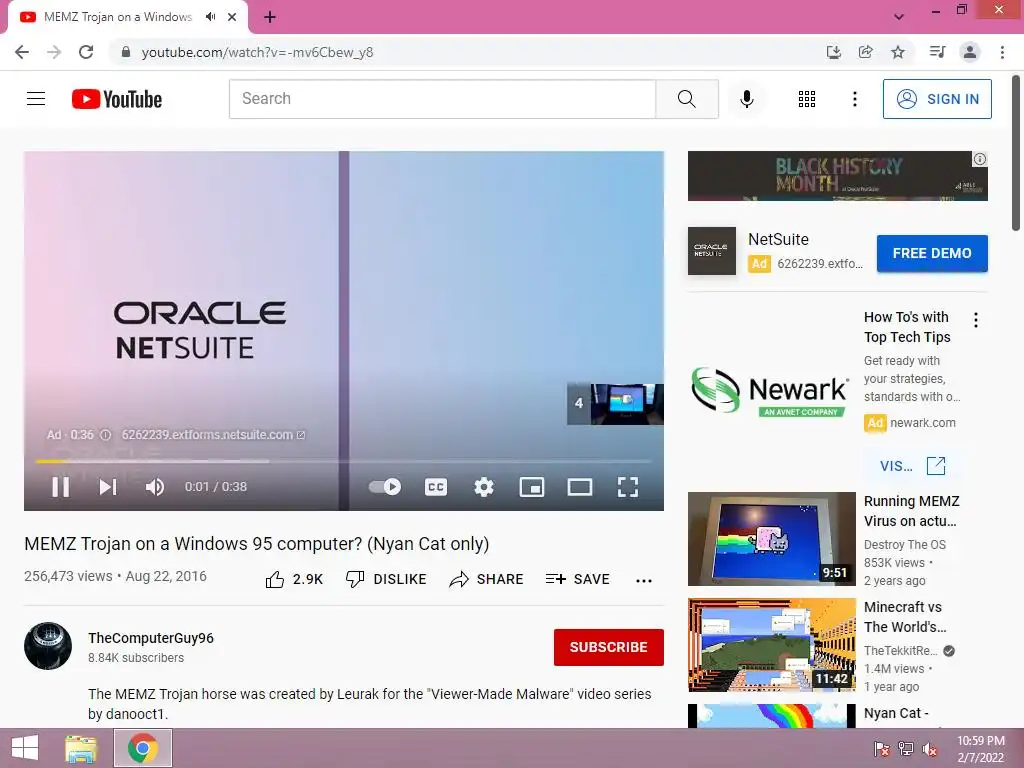The height and width of the screenshot is (768, 1024).
Task: Open Chrome three-dot menu
Action: pyautogui.click(x=1002, y=52)
